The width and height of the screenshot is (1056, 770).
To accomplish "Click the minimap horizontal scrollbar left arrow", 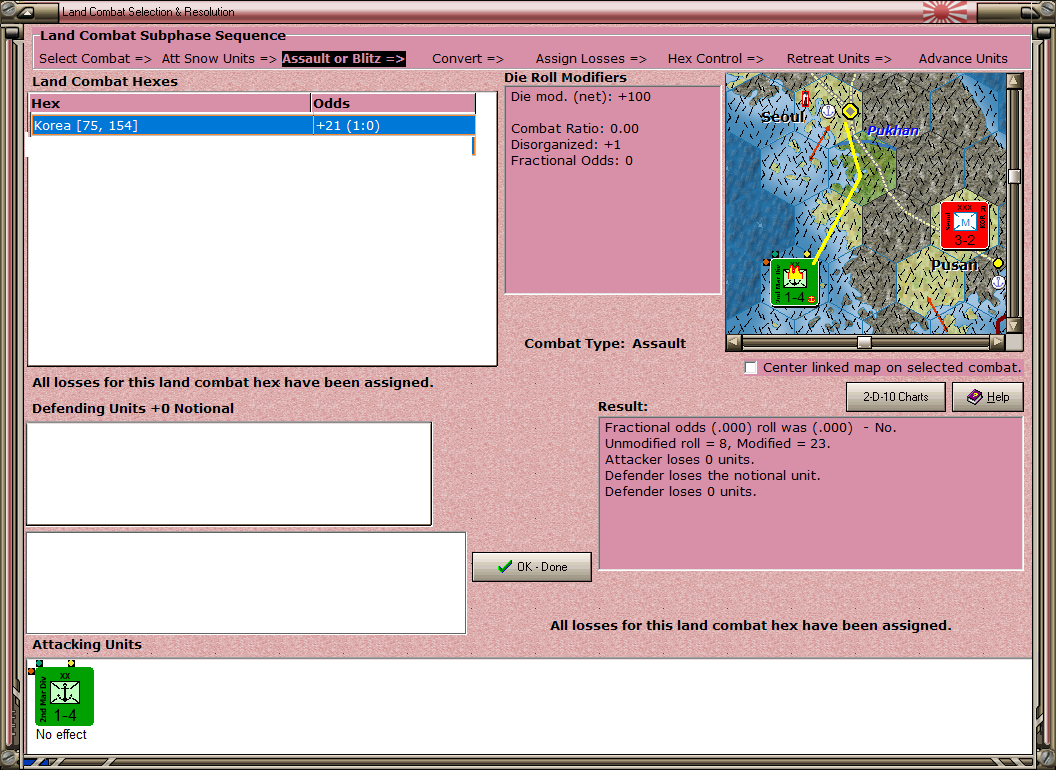I will coord(734,342).
